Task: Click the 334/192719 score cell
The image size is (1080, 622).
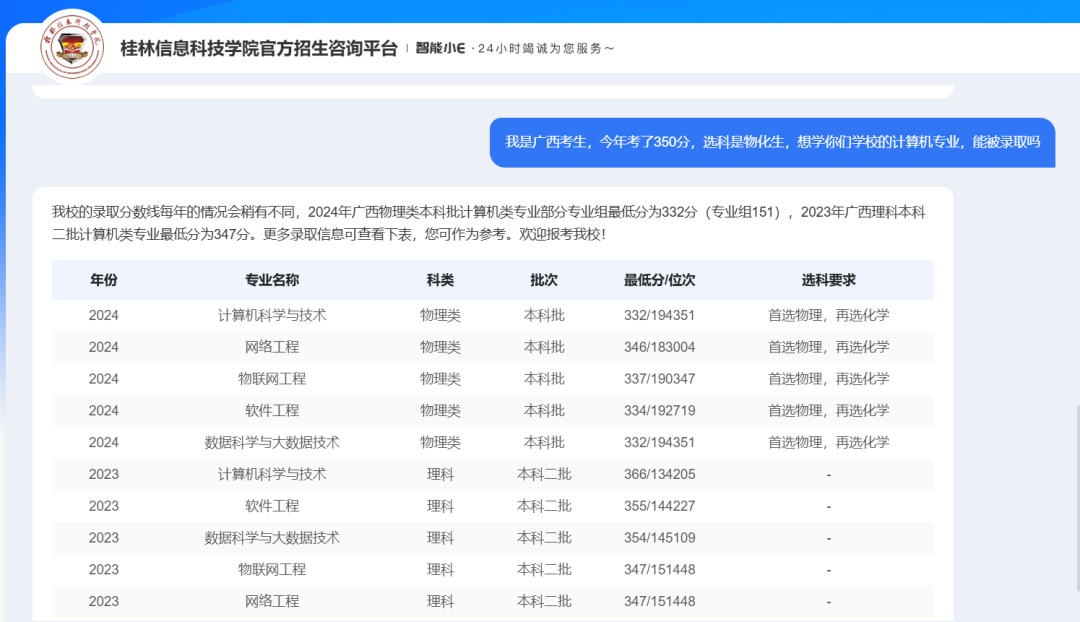Action: pos(659,411)
